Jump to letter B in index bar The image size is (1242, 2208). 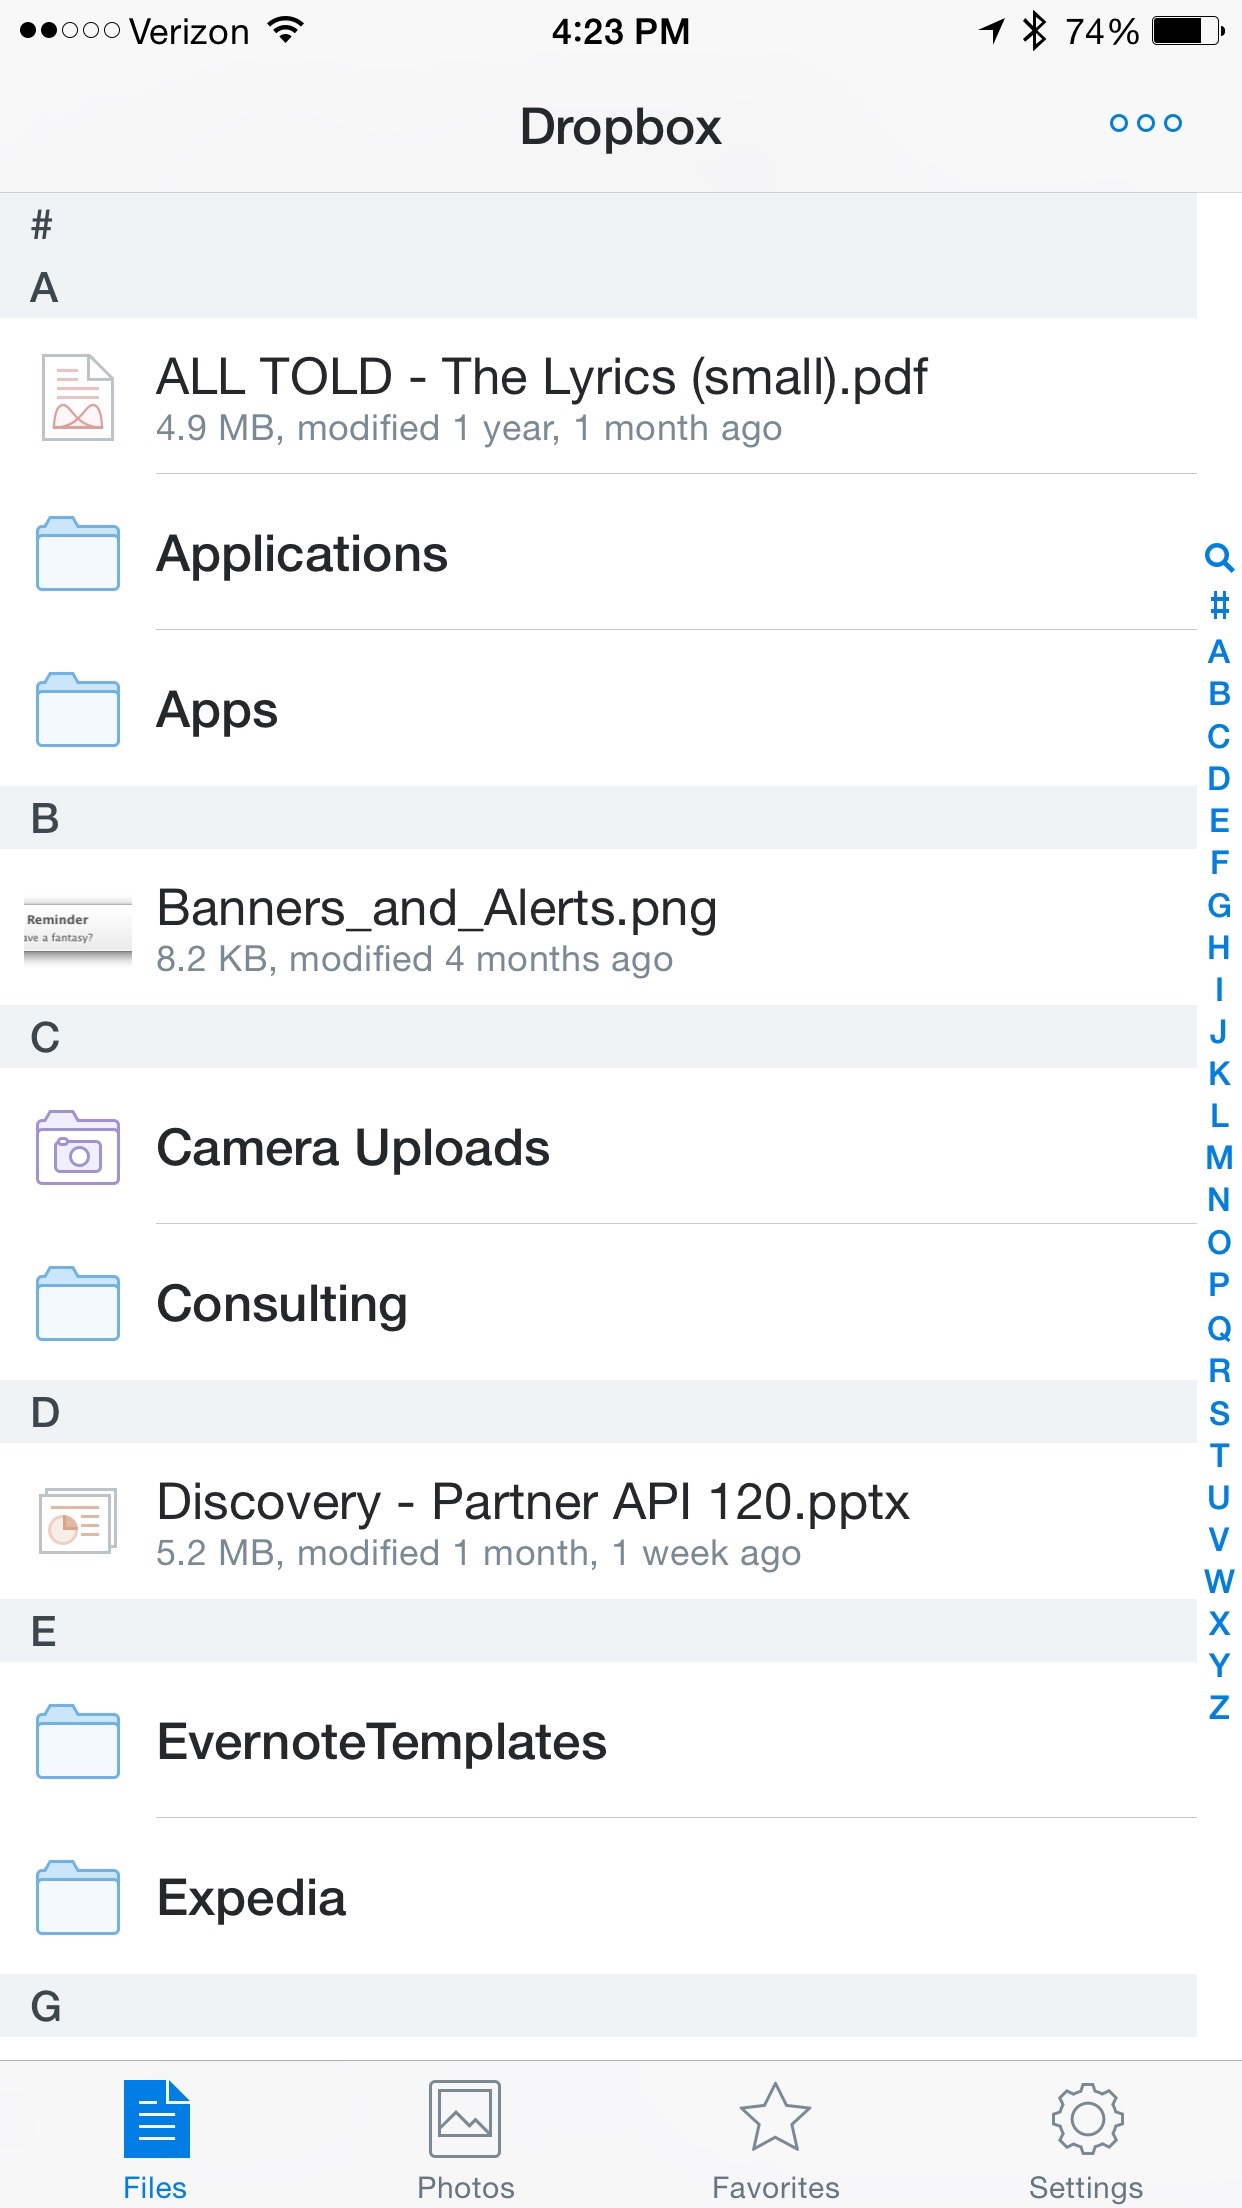click(x=1219, y=694)
